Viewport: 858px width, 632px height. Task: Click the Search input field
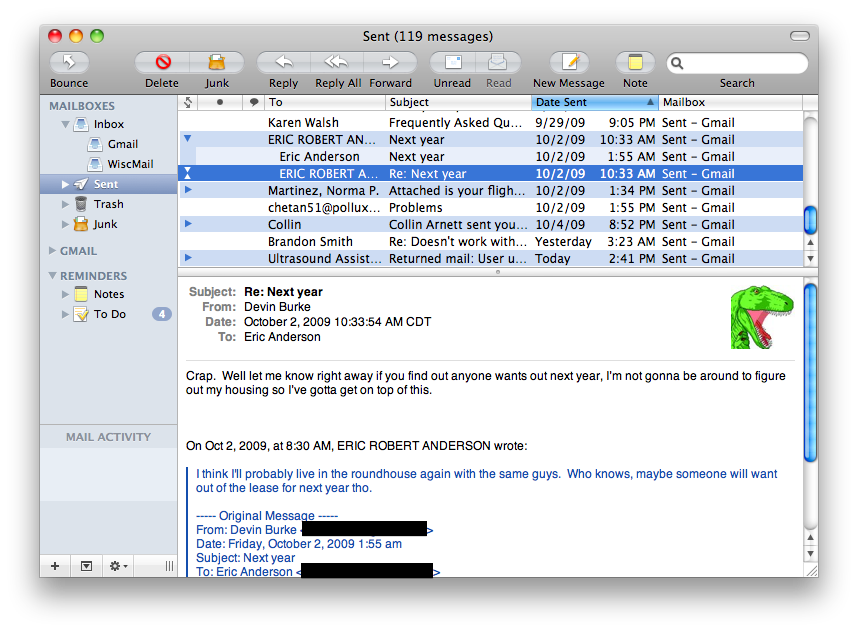coord(737,63)
